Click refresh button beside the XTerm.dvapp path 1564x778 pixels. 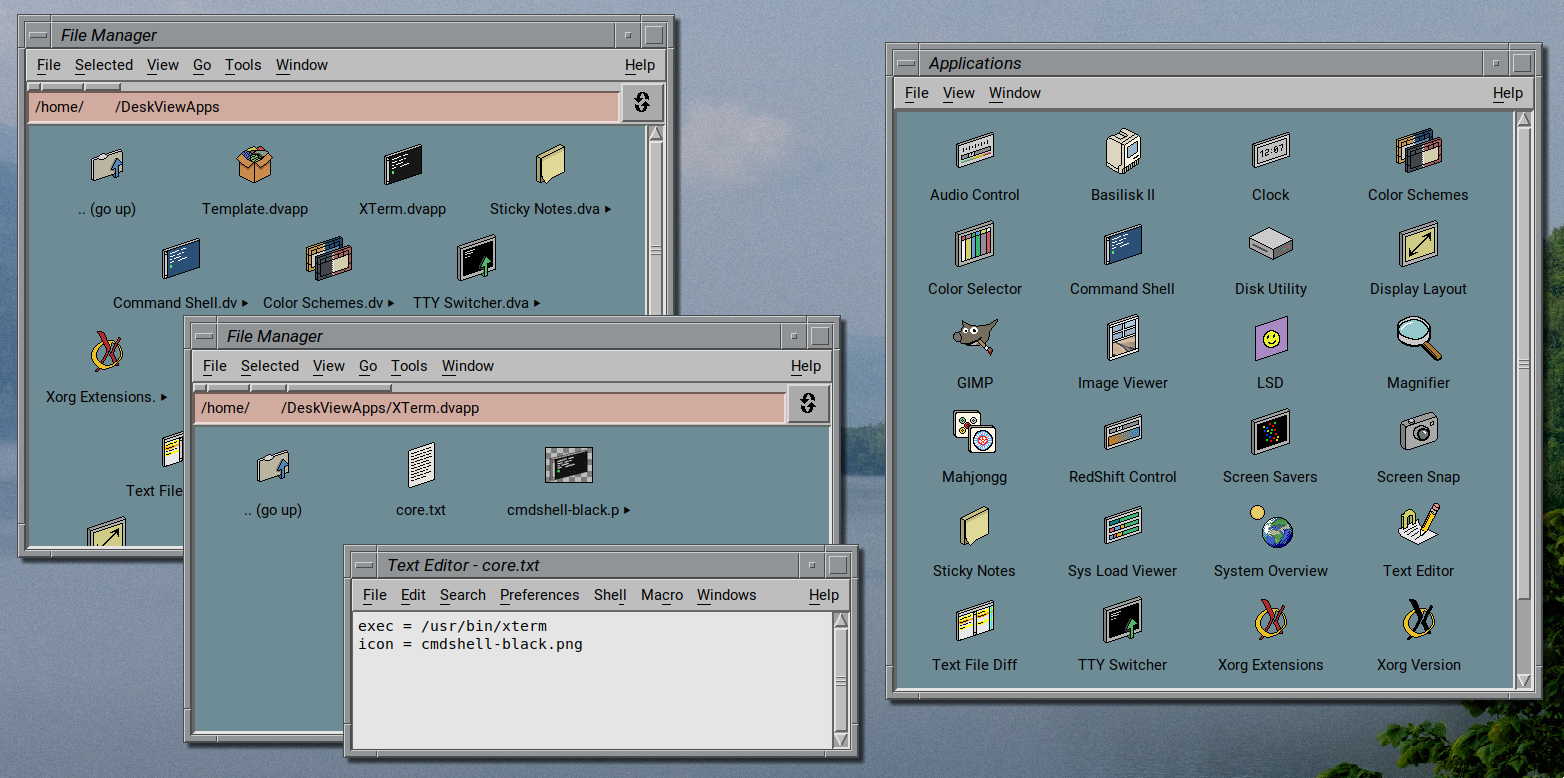click(x=808, y=404)
